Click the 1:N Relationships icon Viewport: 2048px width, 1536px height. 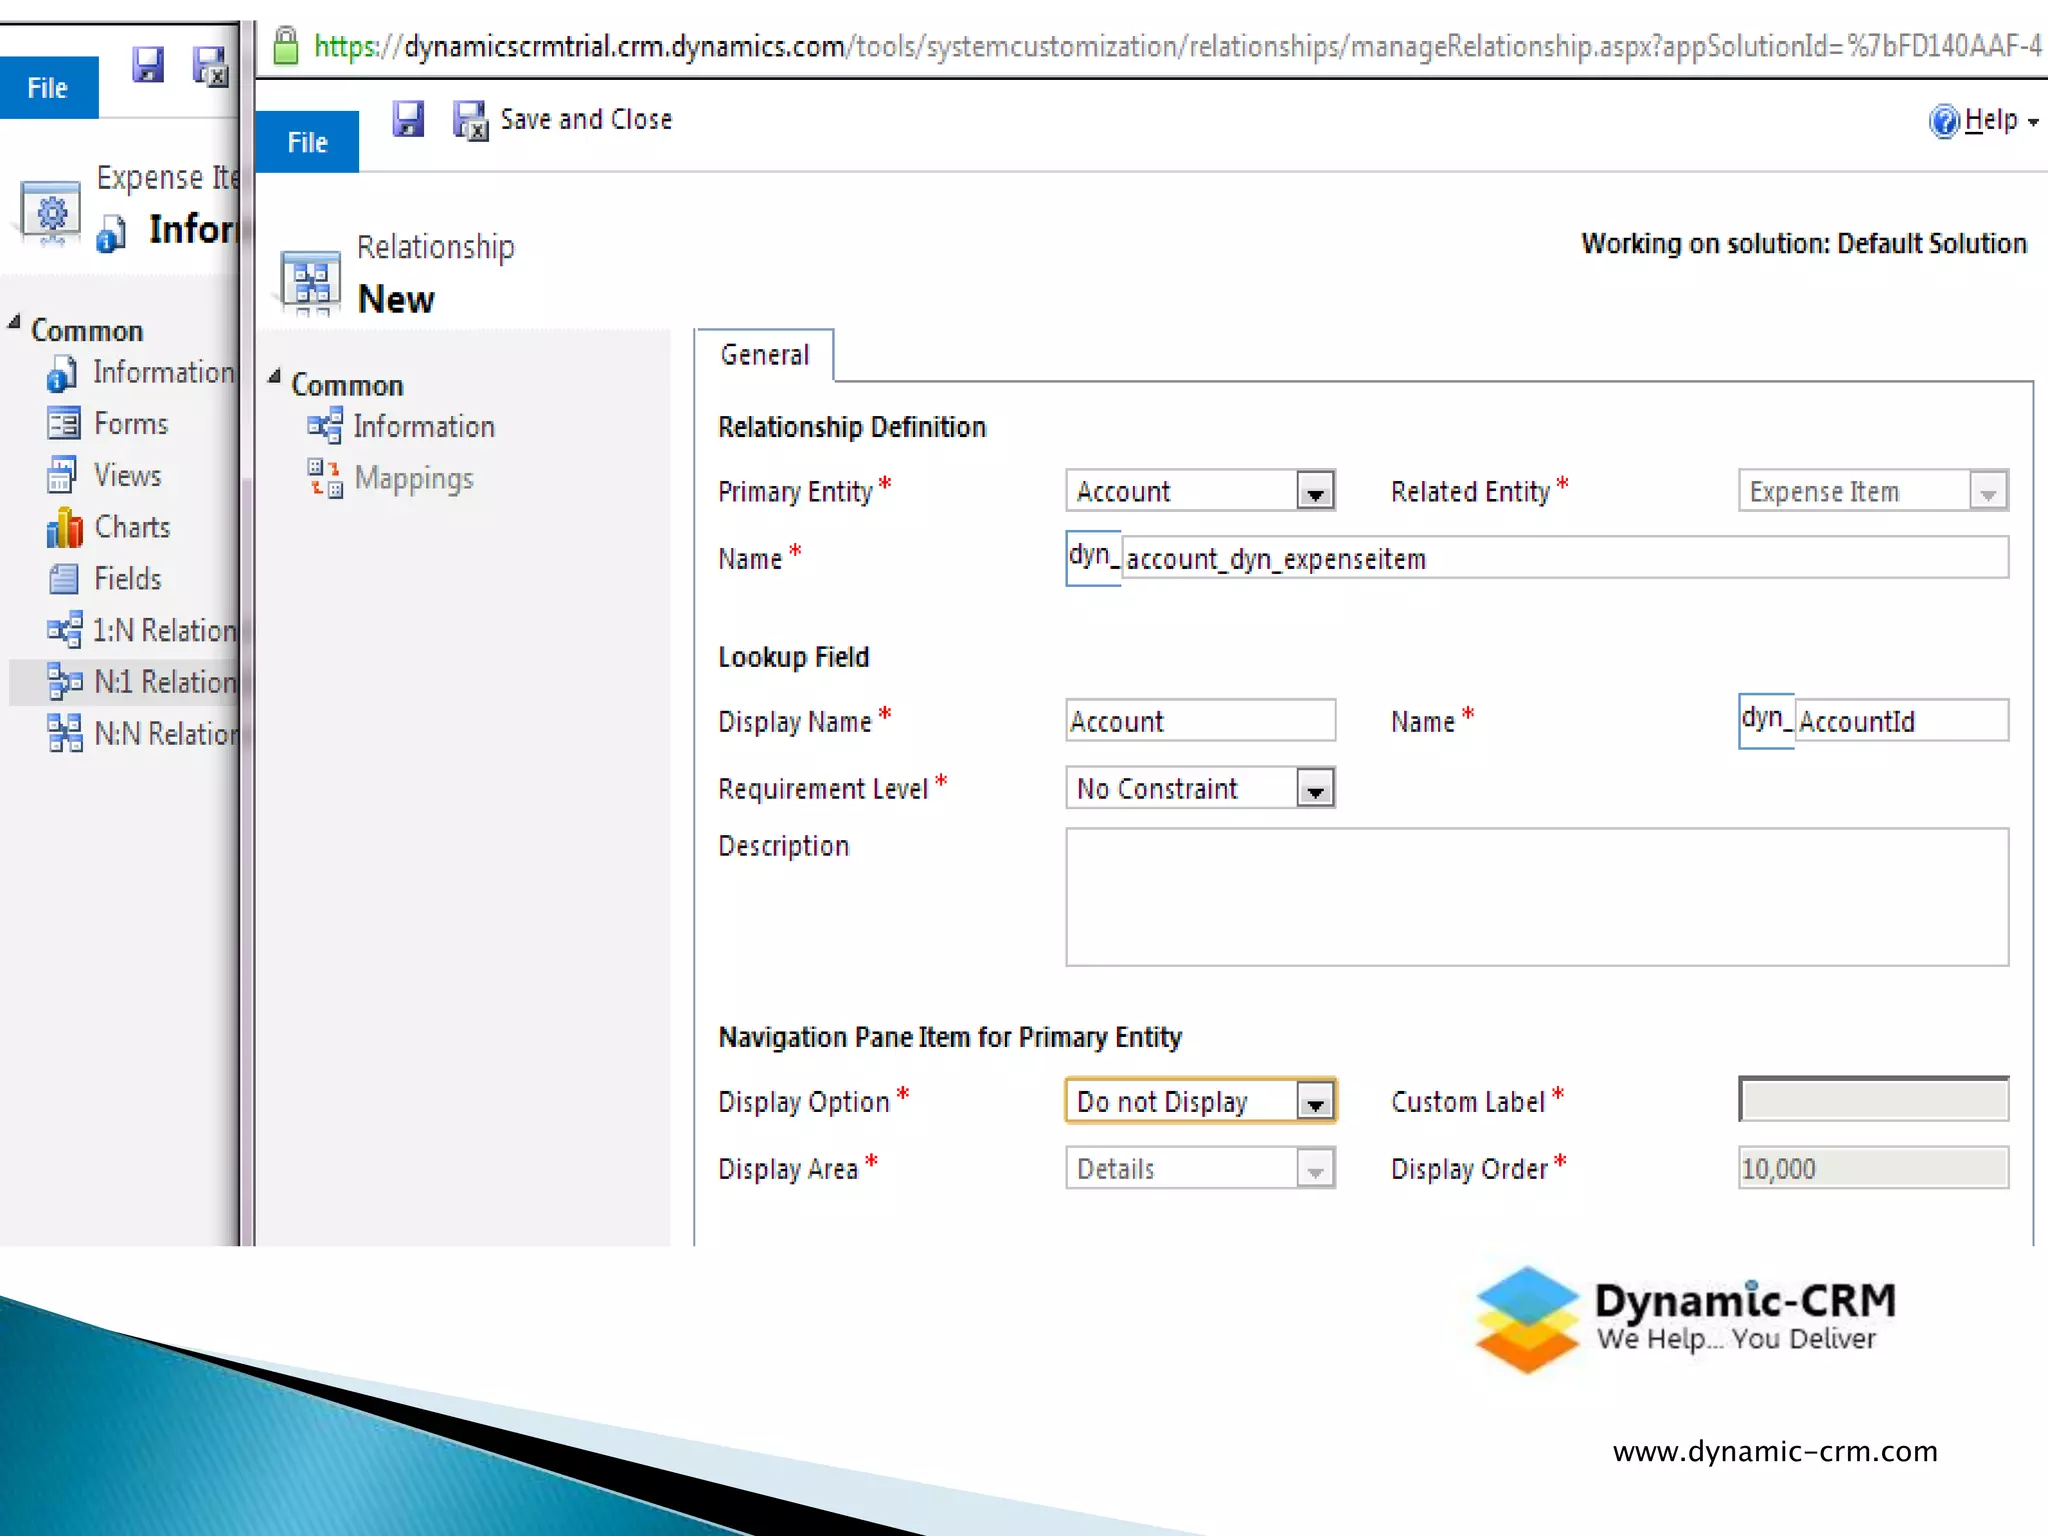[x=65, y=630]
